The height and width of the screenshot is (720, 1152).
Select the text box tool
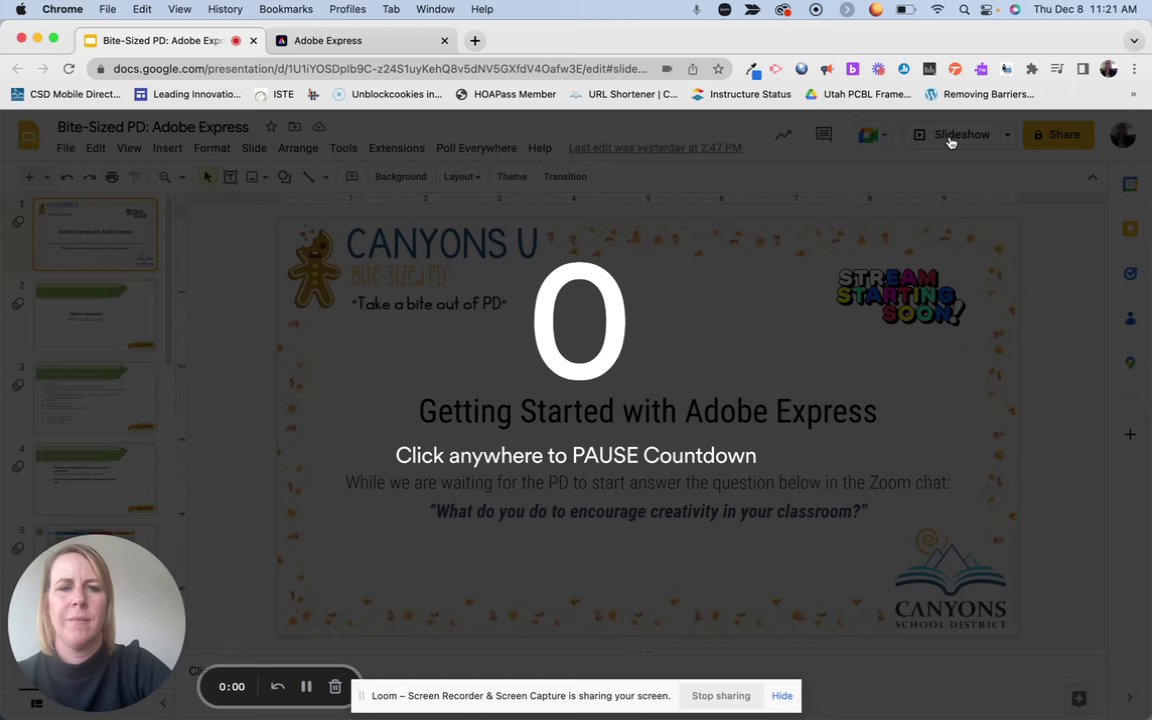[x=230, y=177]
